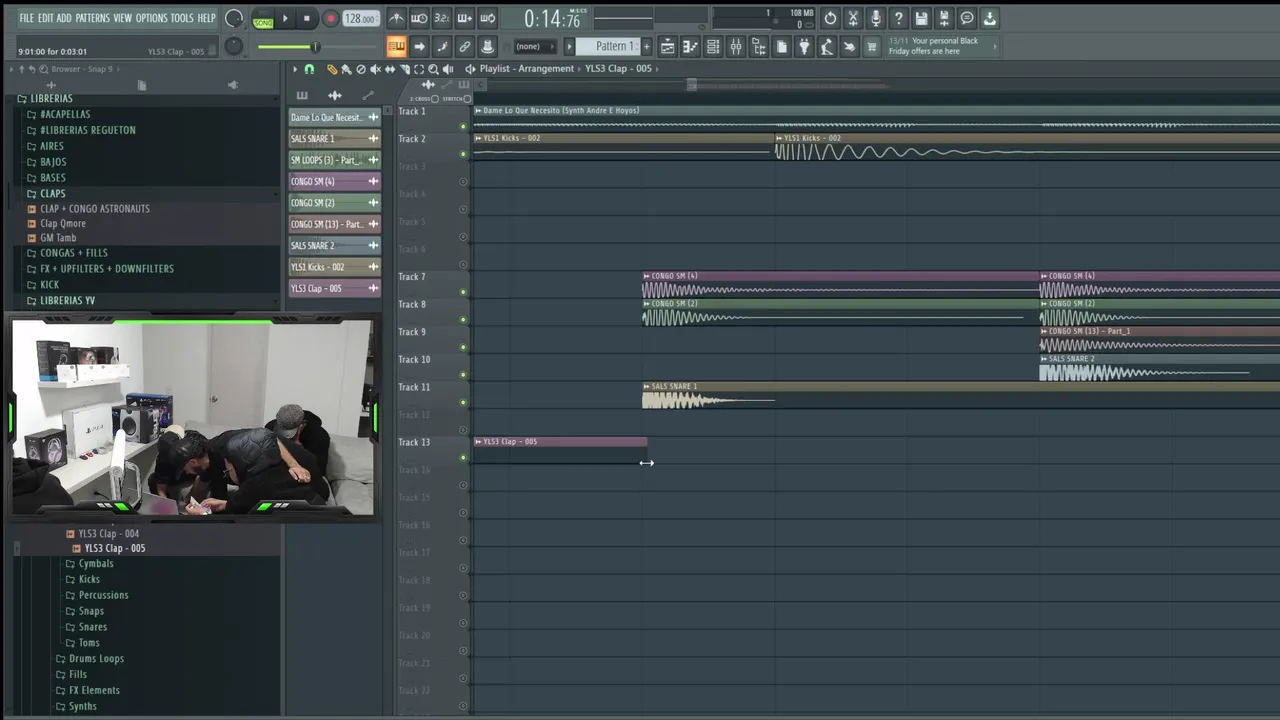
Task: Toggle Track 11 mute LED
Action: 463,402
